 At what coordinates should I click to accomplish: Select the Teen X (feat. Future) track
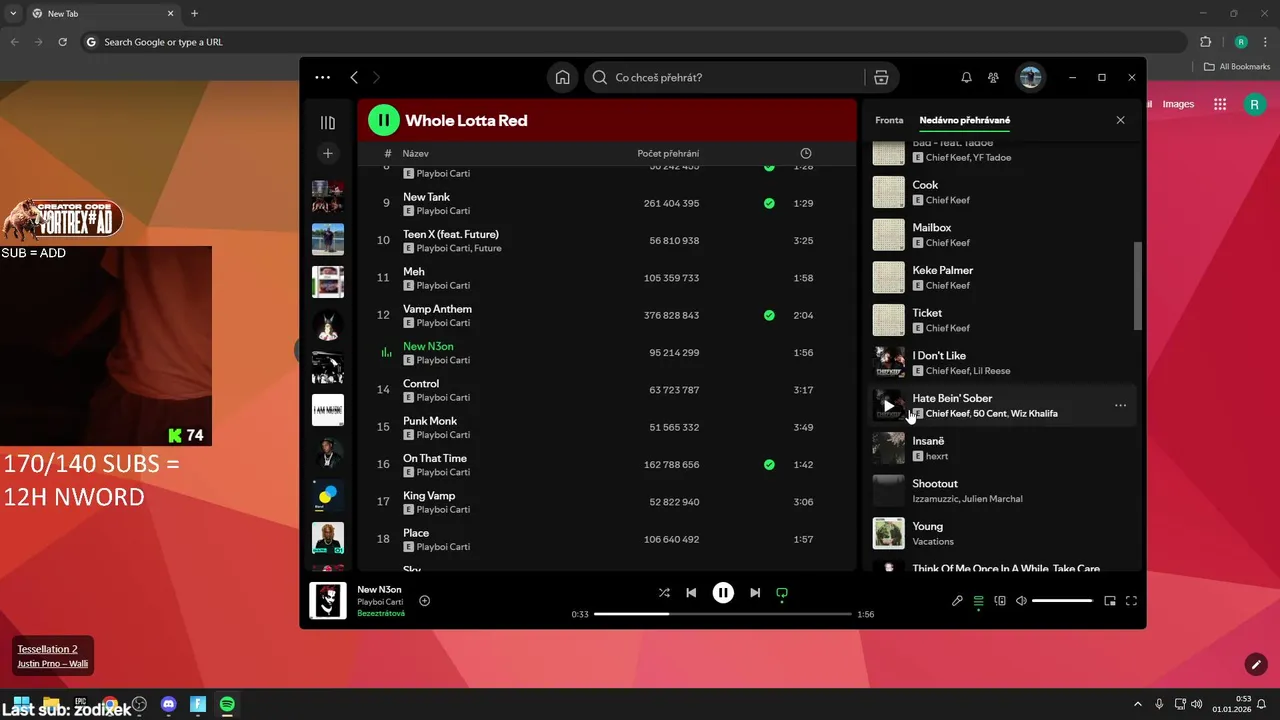(451, 234)
